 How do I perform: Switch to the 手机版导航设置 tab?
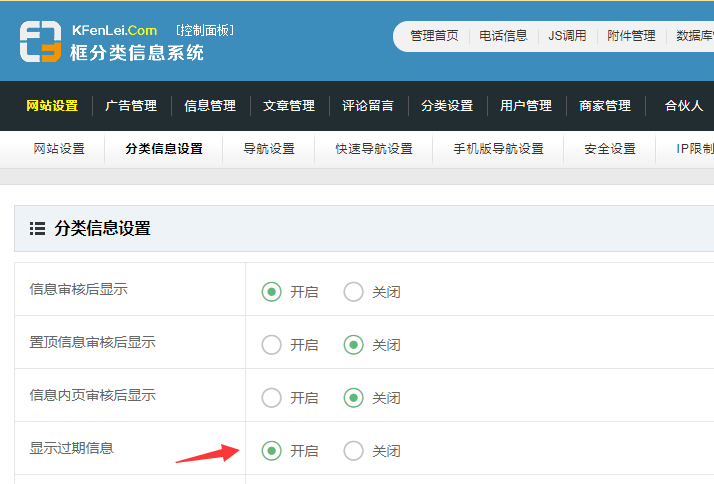pyautogui.click(x=498, y=149)
